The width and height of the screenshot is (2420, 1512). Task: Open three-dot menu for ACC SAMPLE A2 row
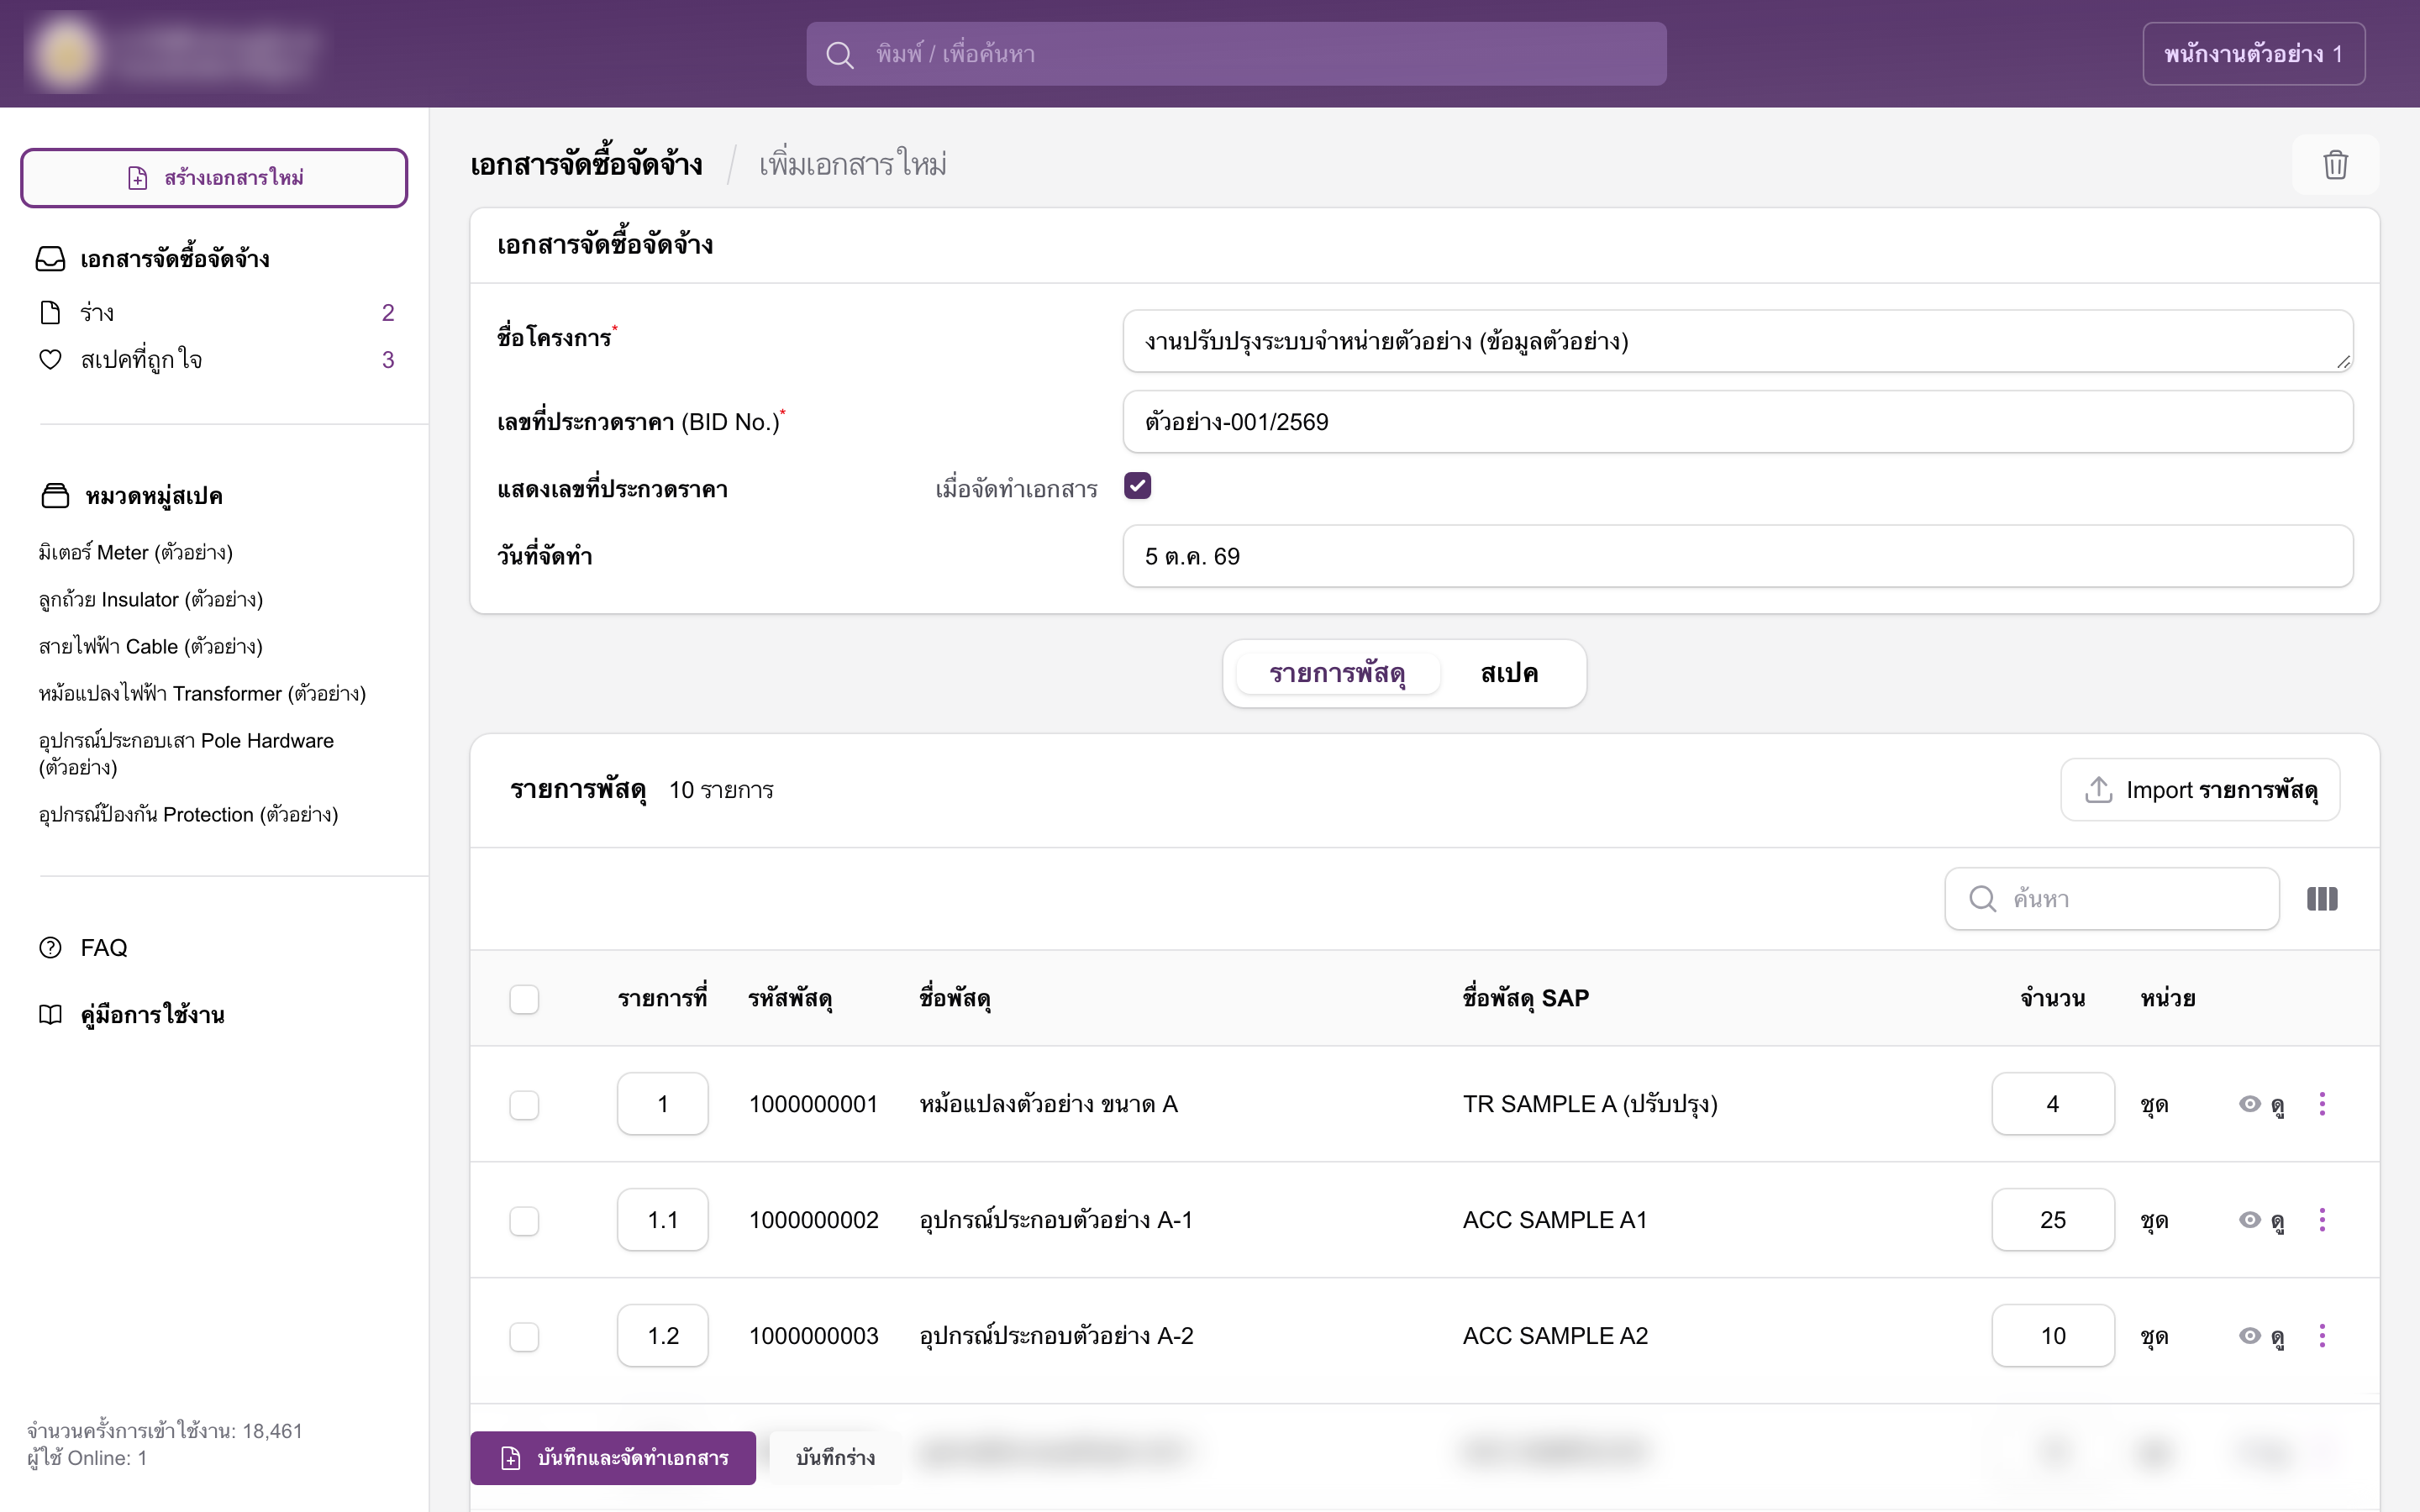coord(2322,1336)
